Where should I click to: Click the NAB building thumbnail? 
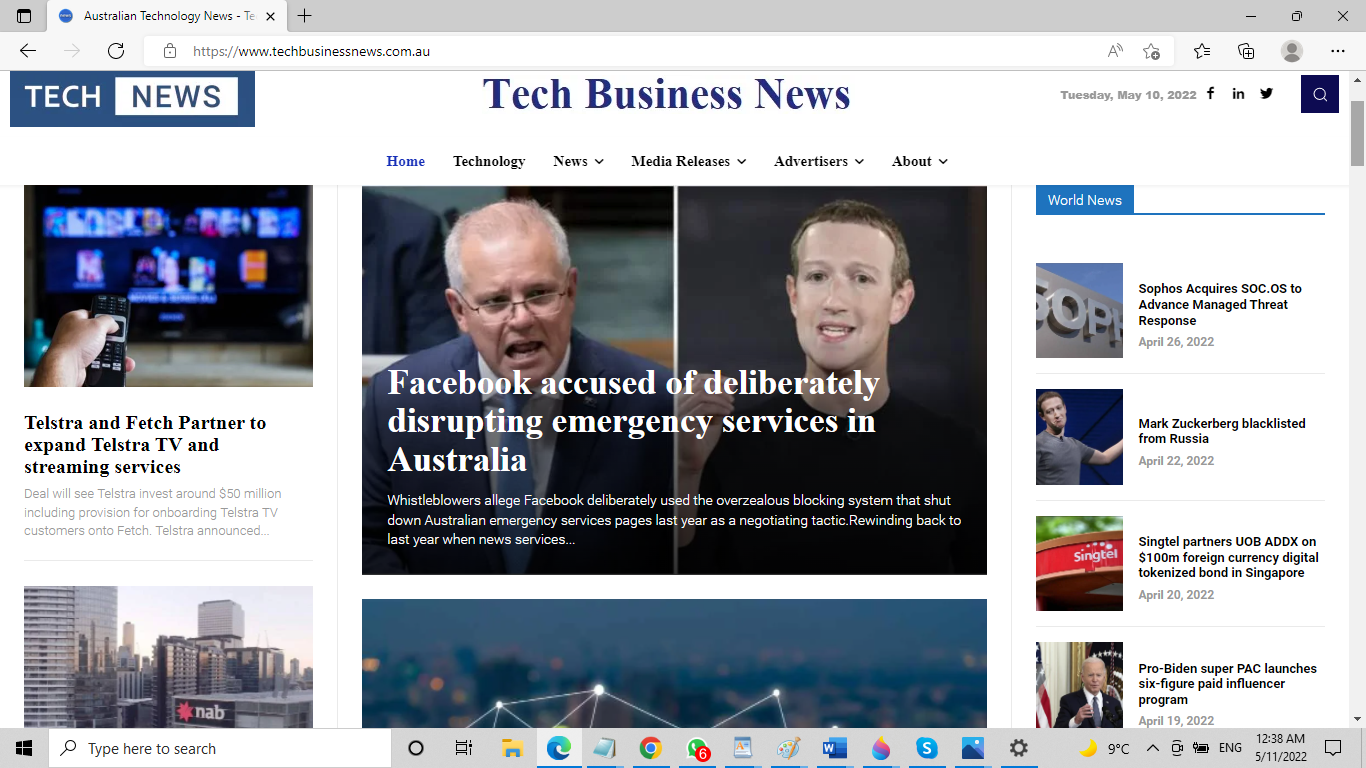(168, 657)
